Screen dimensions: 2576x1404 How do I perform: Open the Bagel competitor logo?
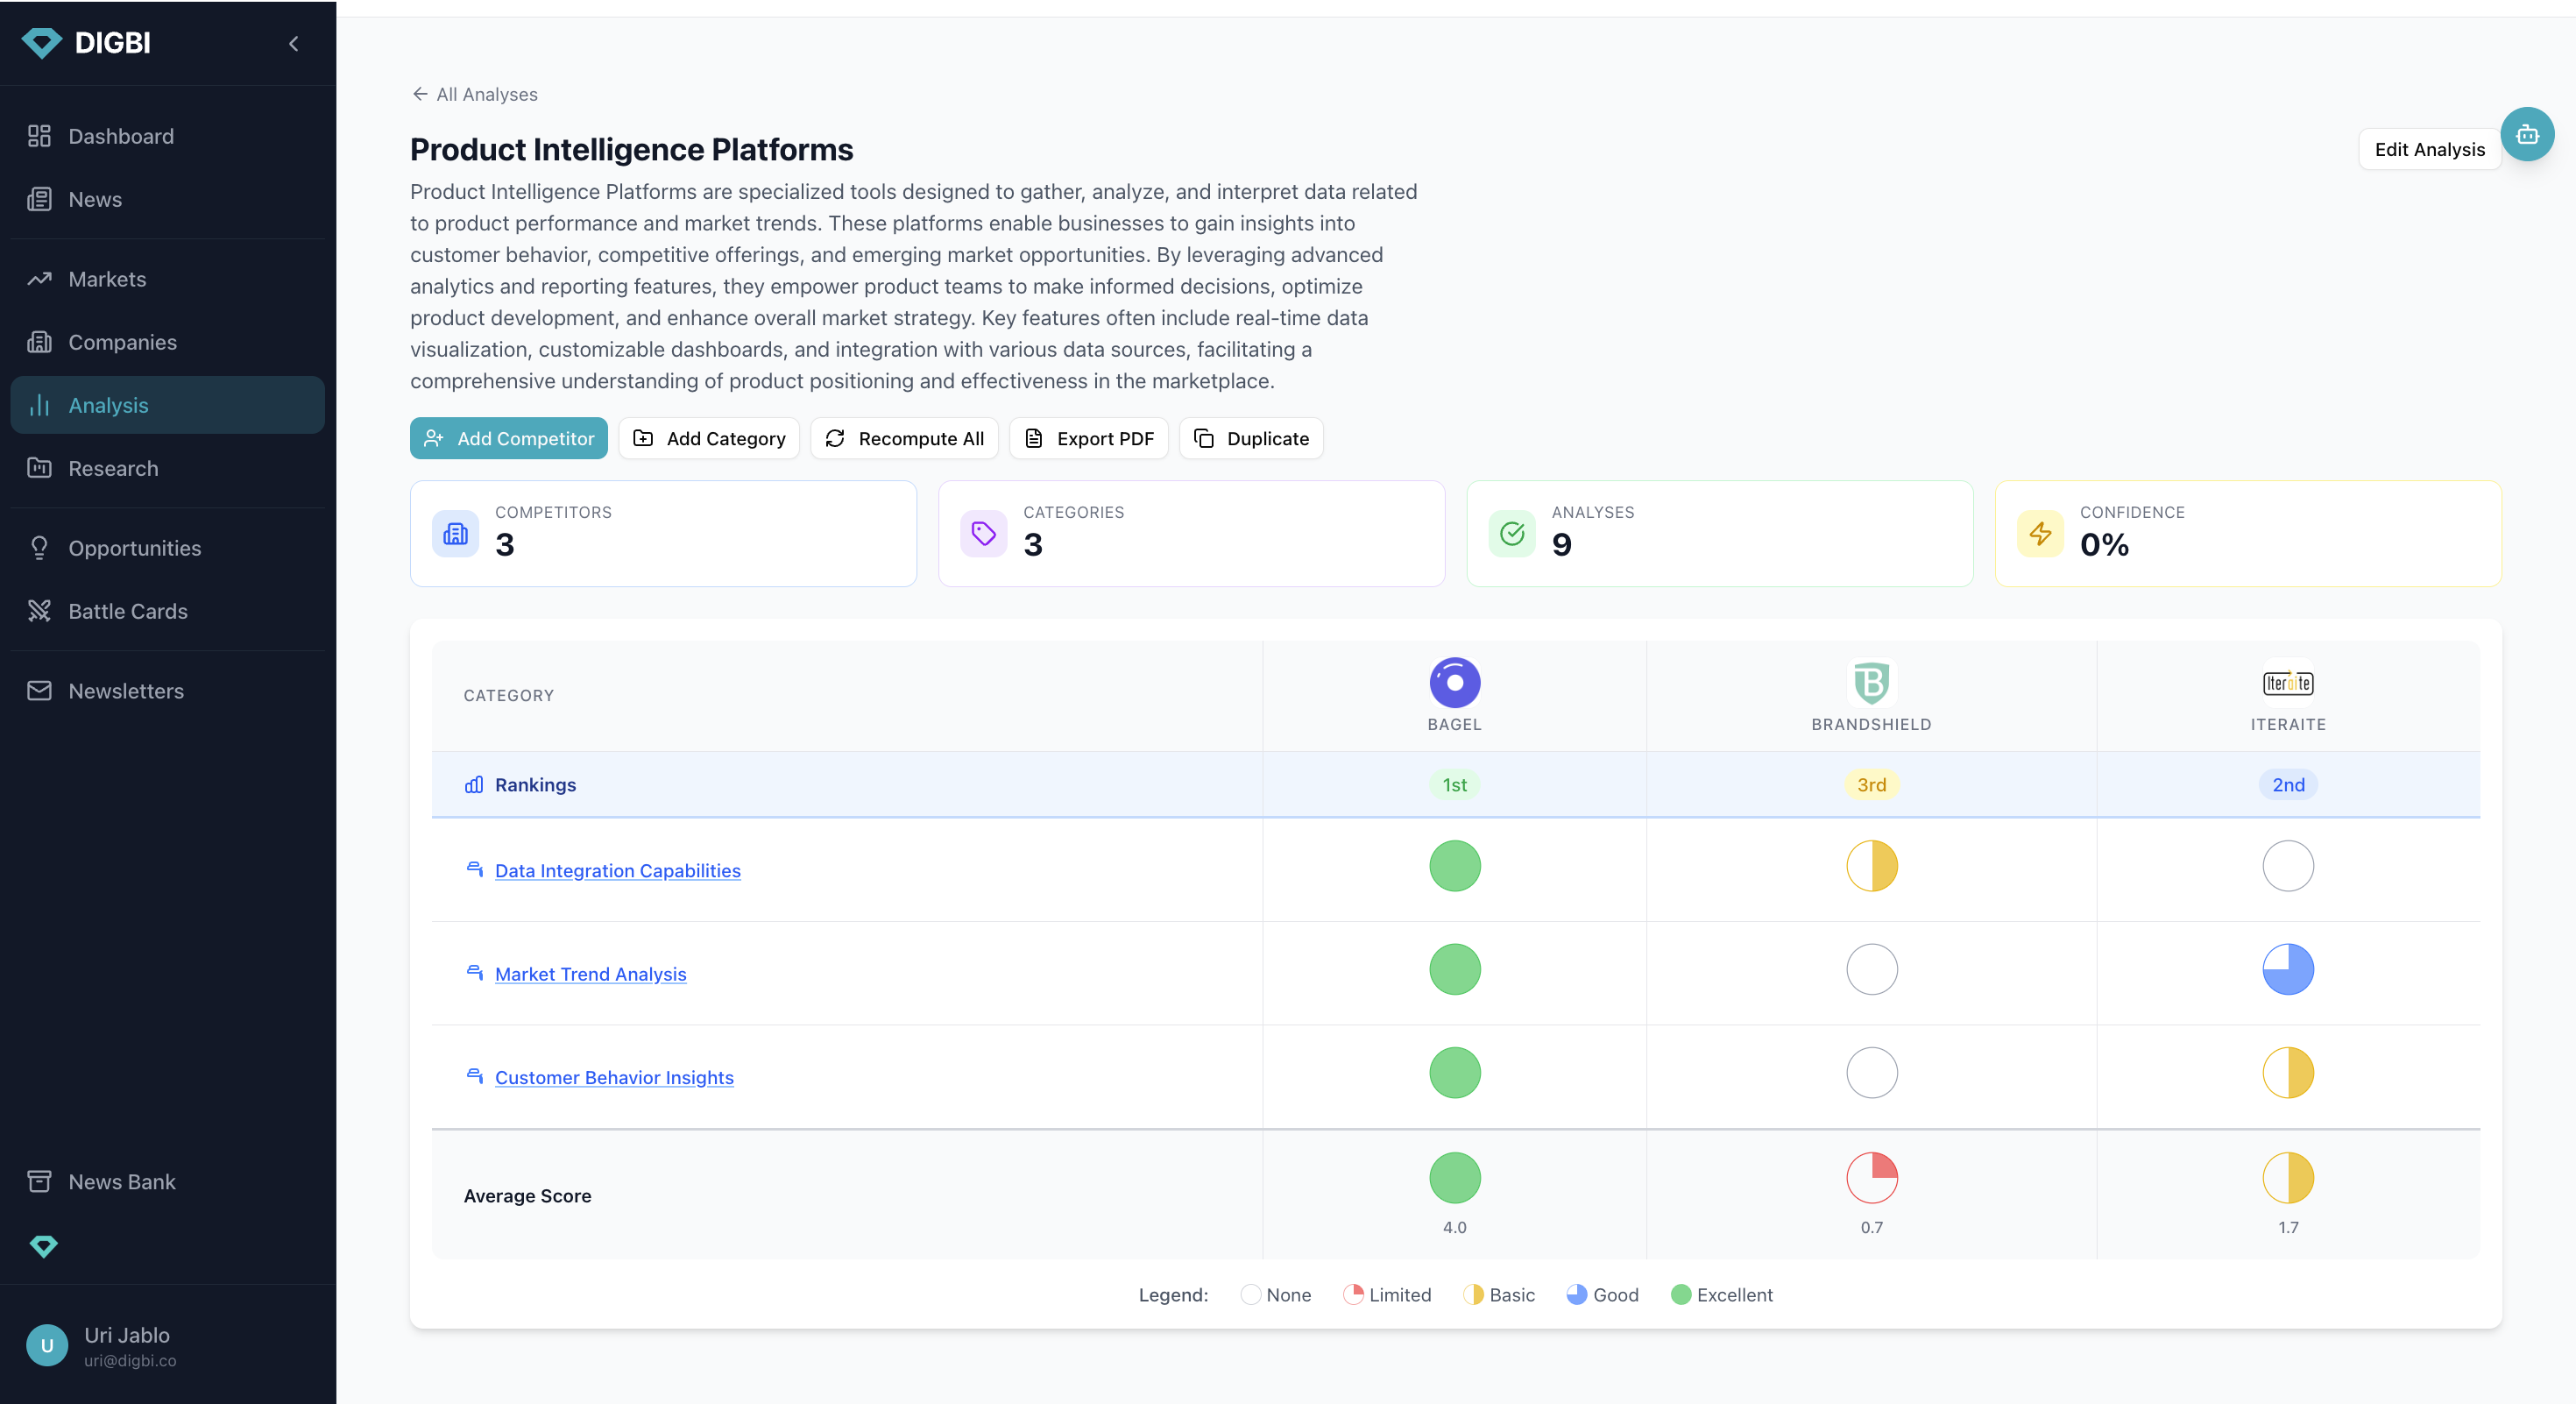click(1454, 683)
